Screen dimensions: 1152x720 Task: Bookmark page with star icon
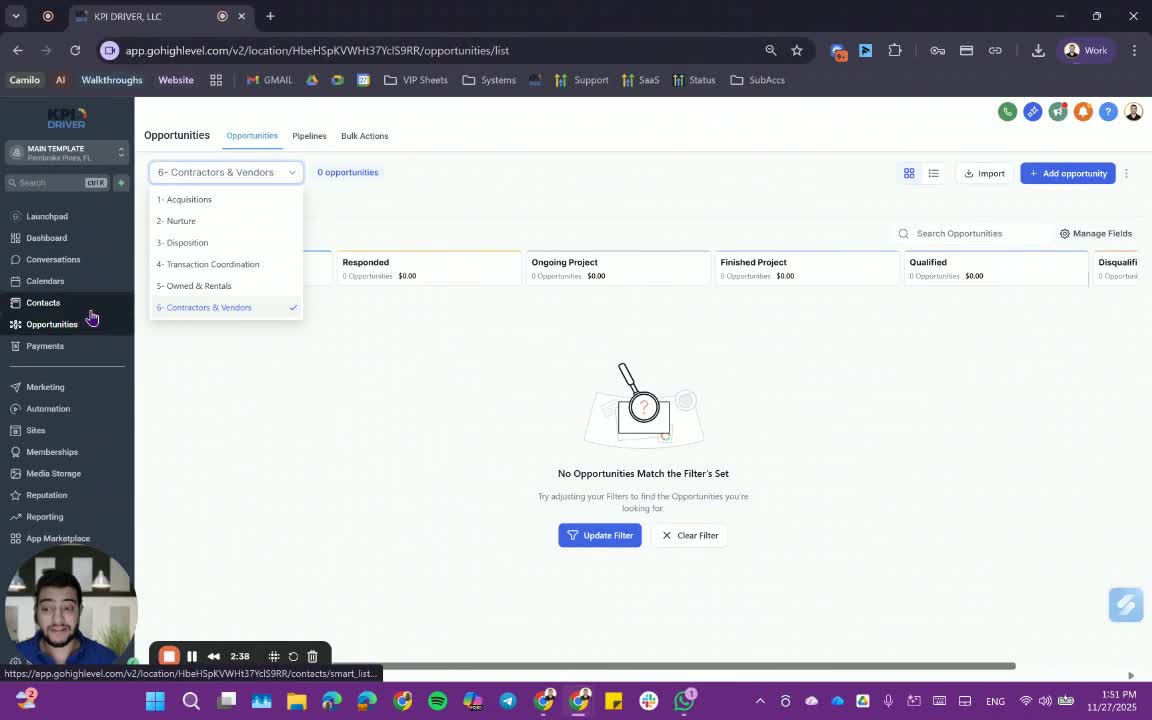[x=796, y=51]
